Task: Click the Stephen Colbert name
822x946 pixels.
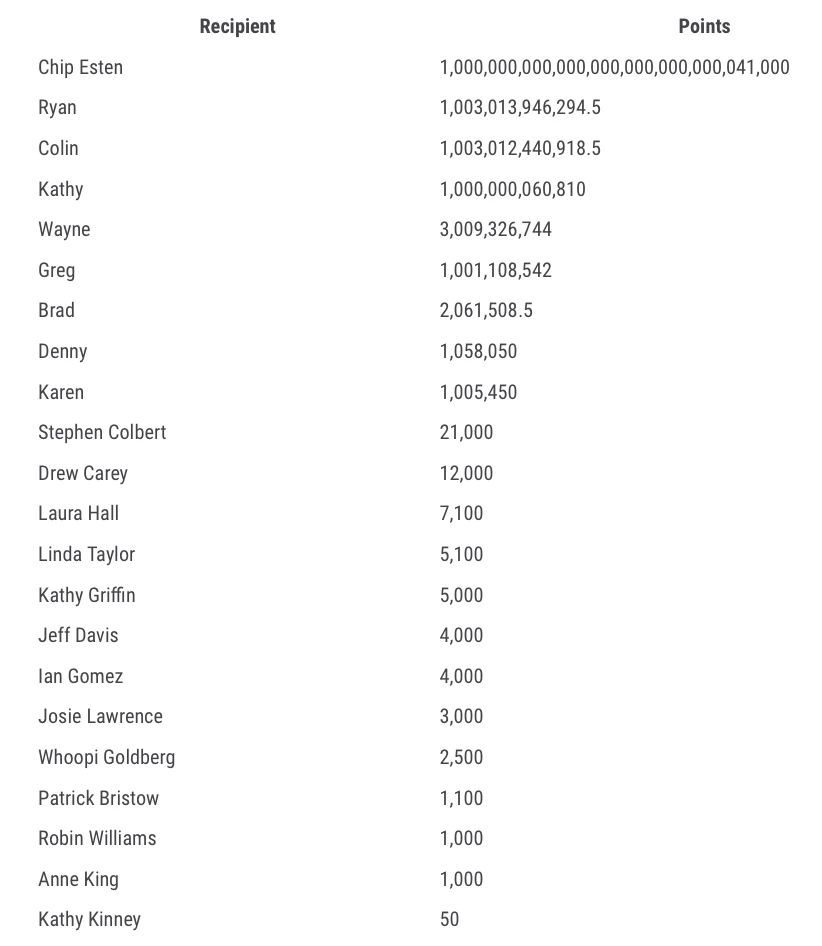Action: tap(102, 433)
